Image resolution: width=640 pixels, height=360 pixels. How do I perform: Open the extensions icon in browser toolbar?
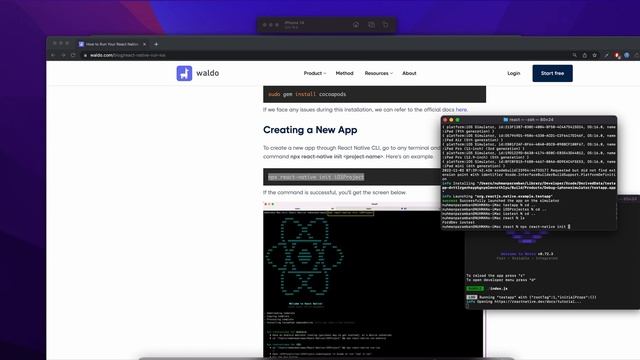(x=606, y=55)
